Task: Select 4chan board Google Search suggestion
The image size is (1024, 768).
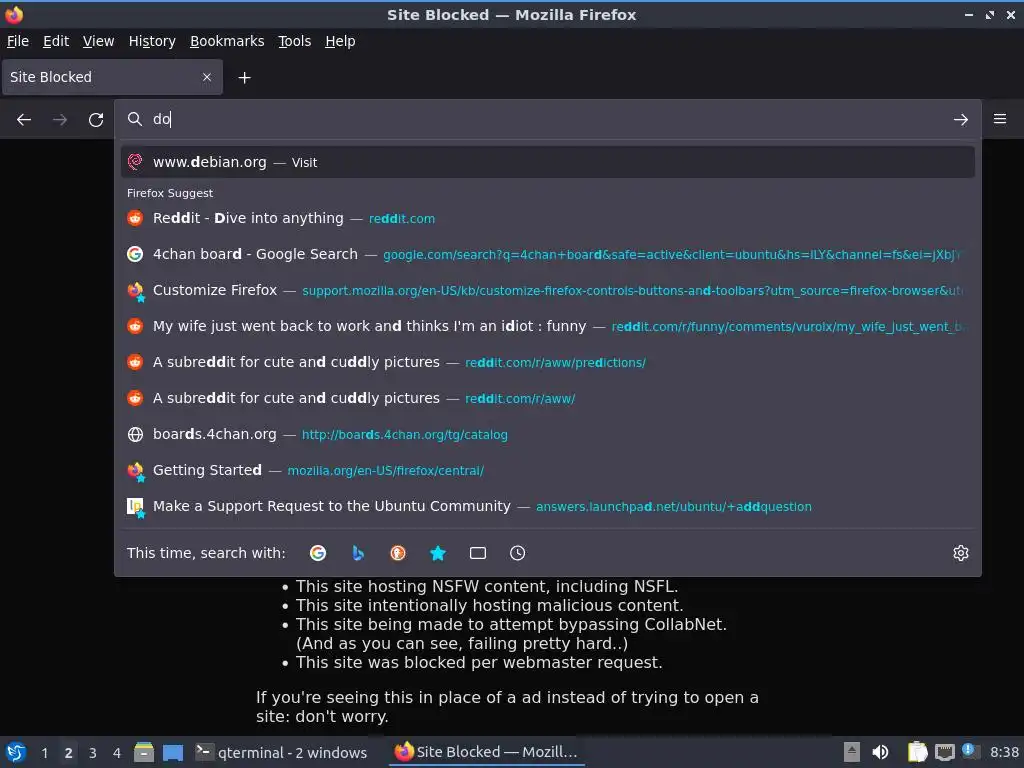Action: point(547,254)
